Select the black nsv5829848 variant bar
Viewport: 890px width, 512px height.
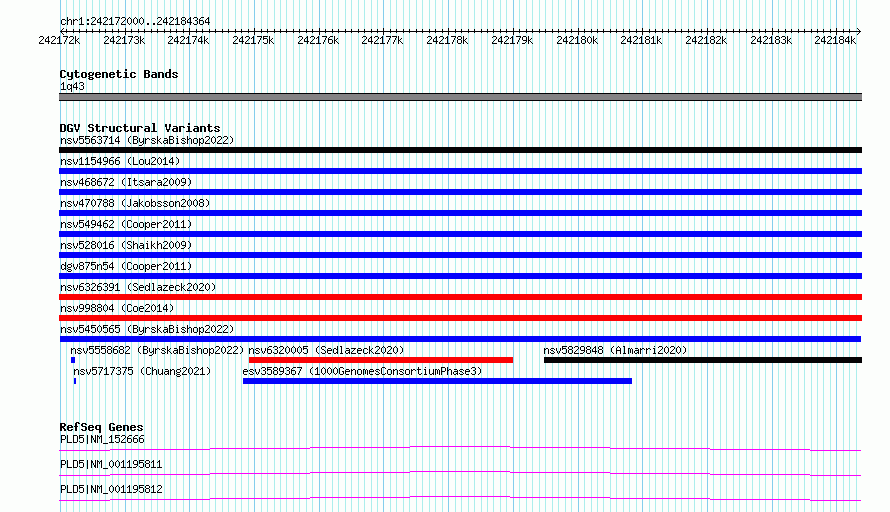[x=703, y=360]
